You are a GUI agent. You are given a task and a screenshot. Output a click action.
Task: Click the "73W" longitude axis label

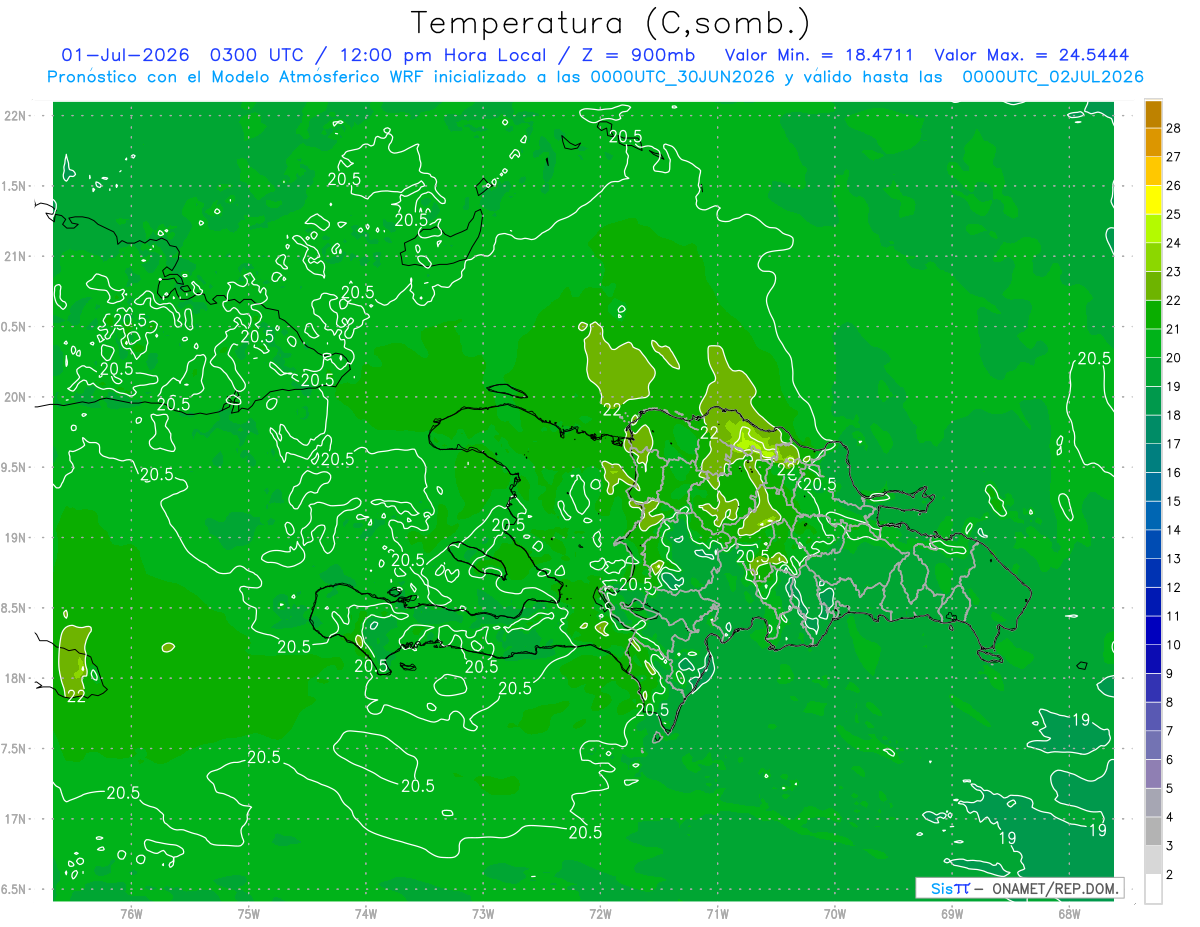483,914
